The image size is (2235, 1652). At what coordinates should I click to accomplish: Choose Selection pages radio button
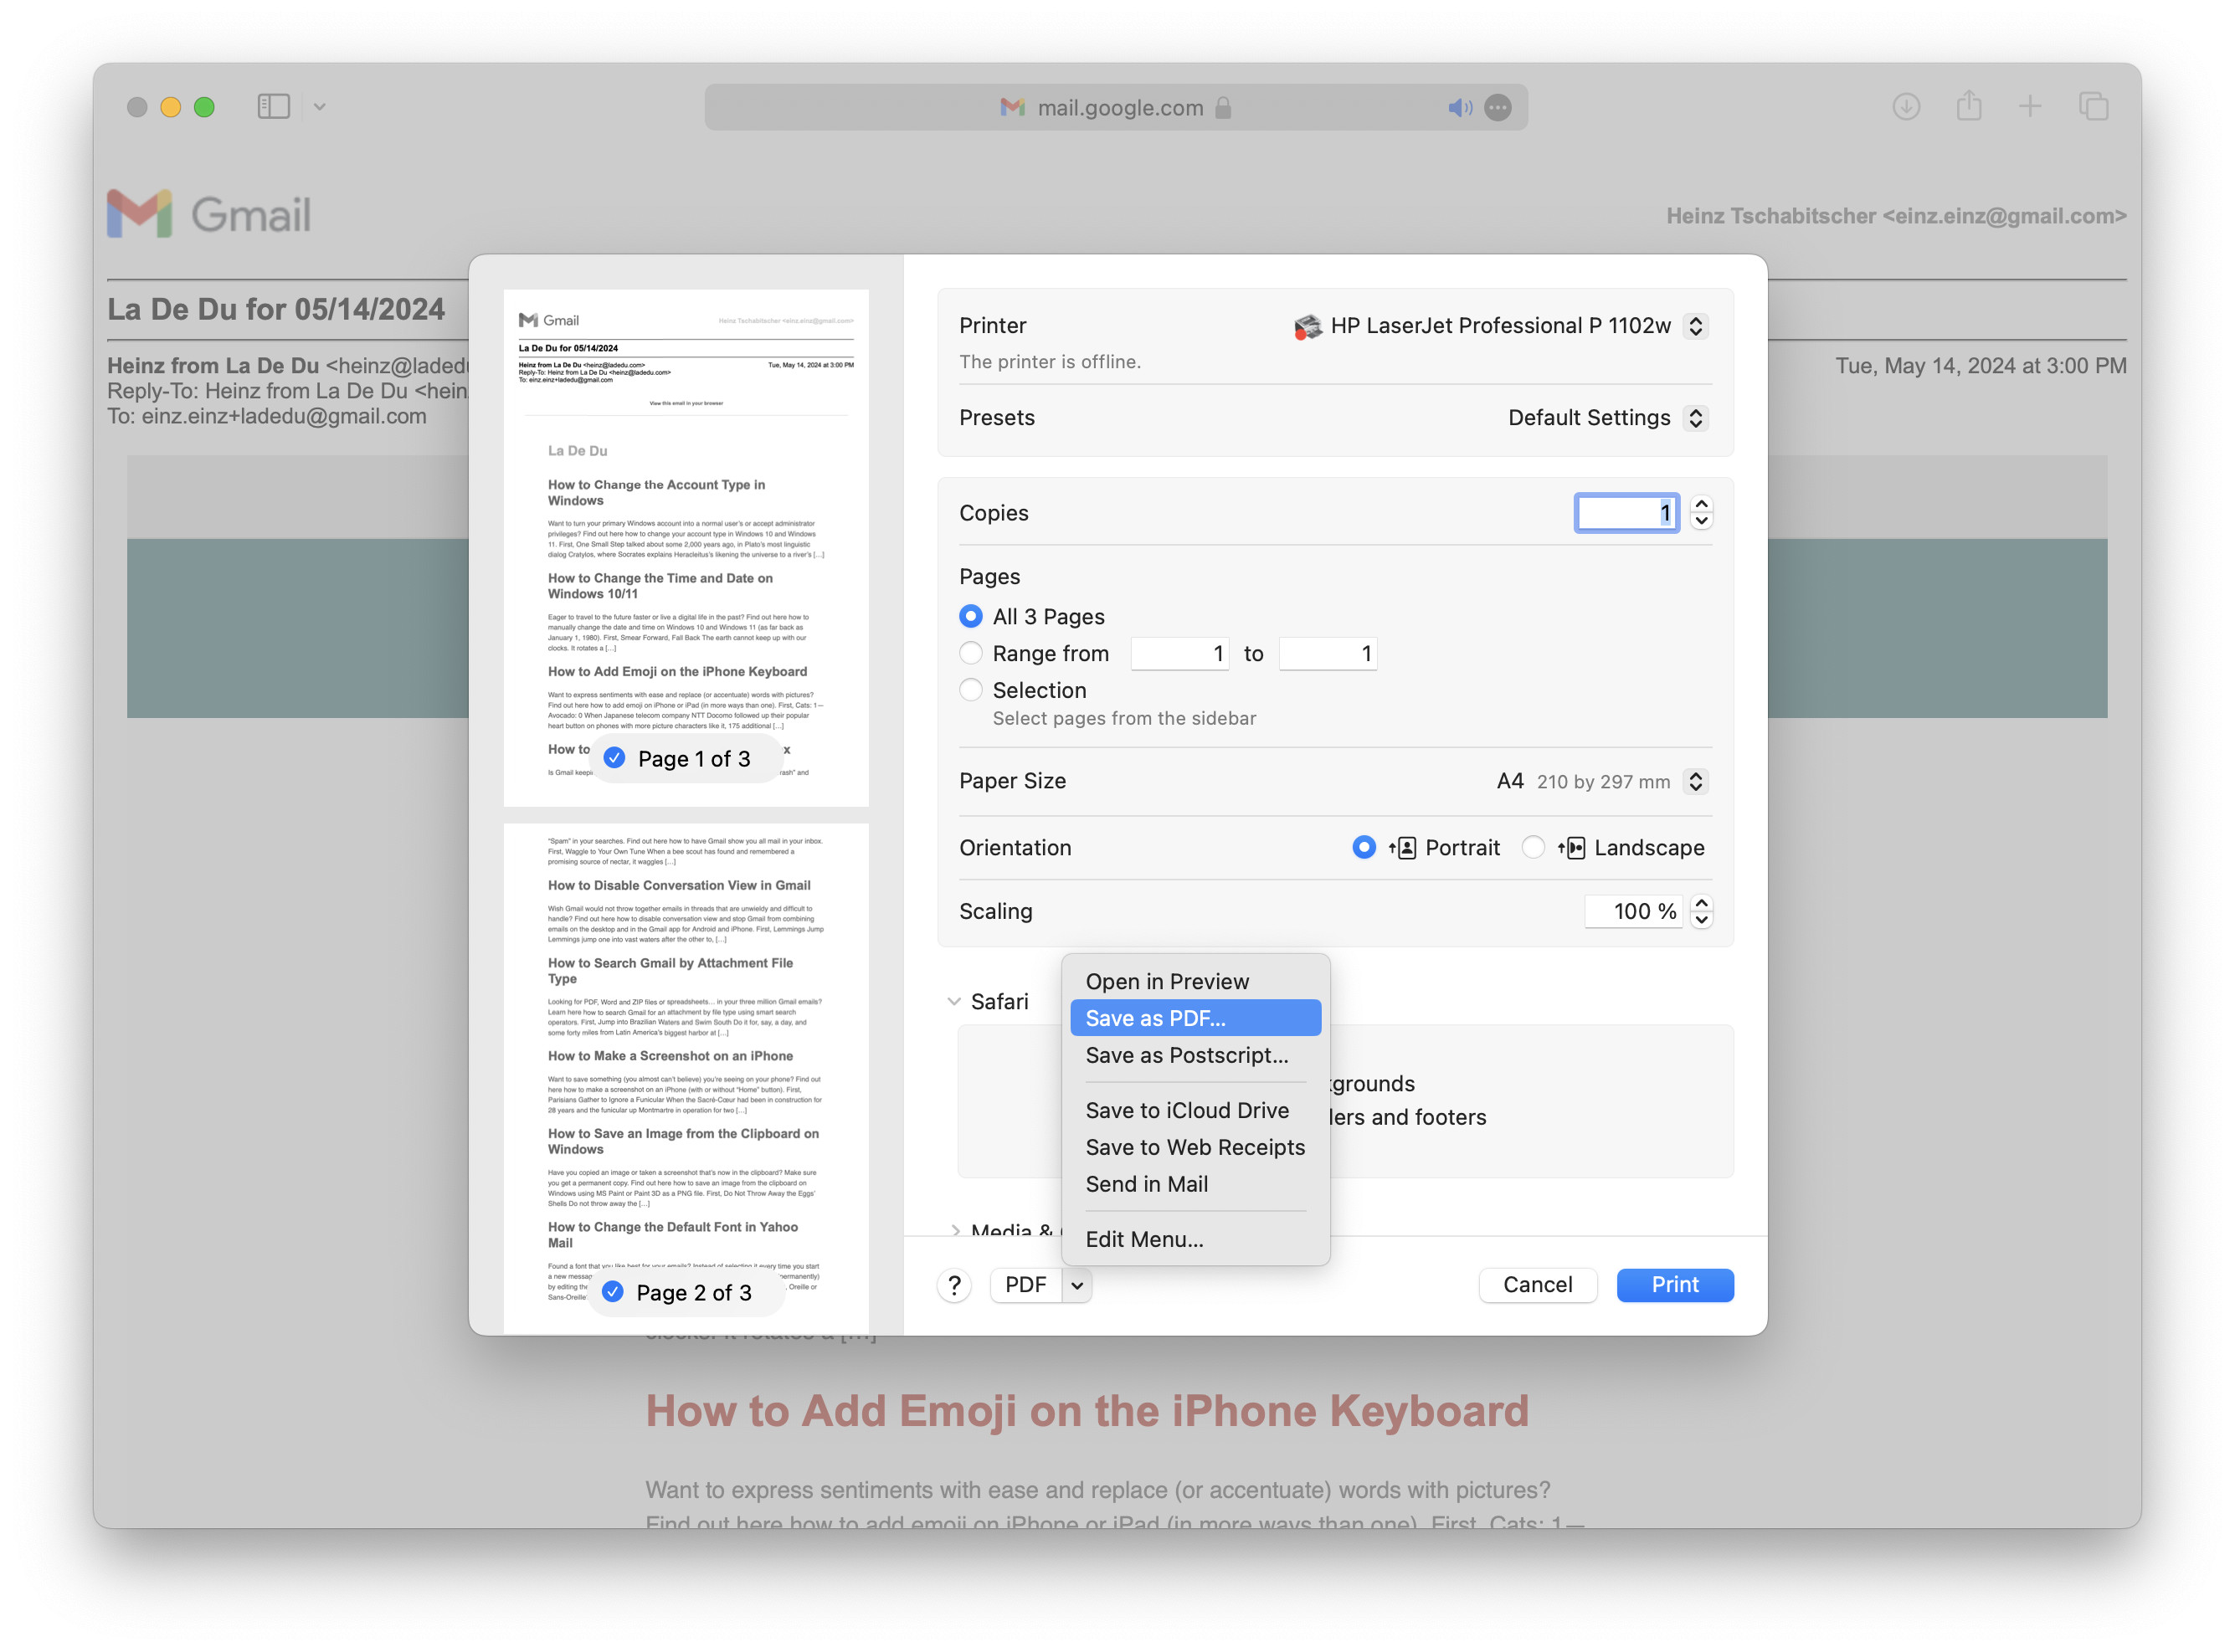tap(970, 690)
